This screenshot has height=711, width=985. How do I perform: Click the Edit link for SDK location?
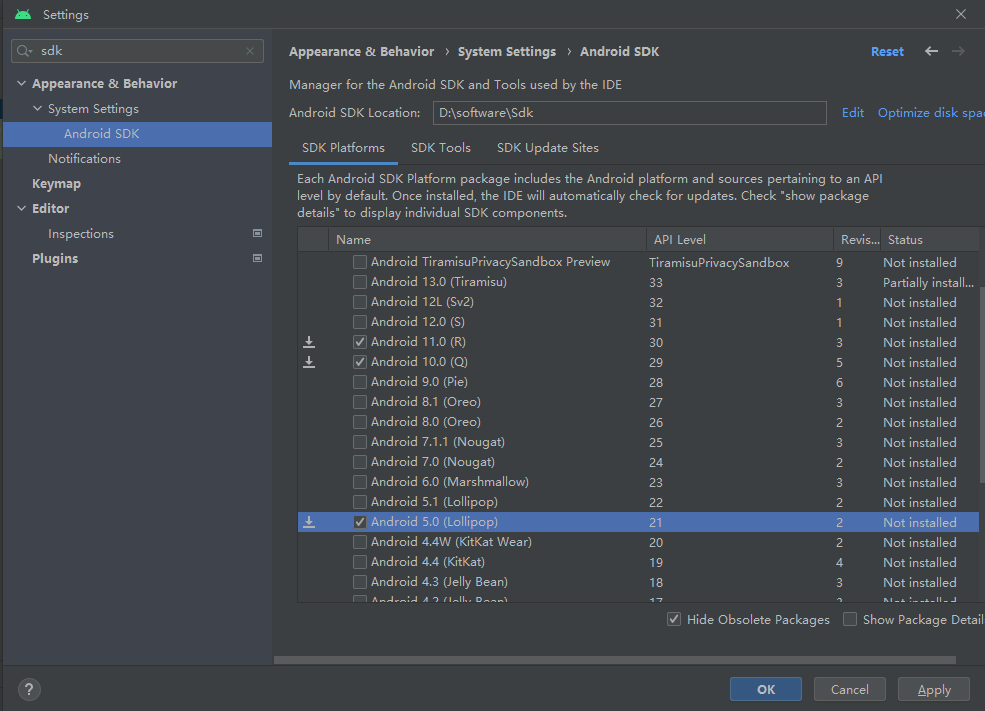click(852, 112)
